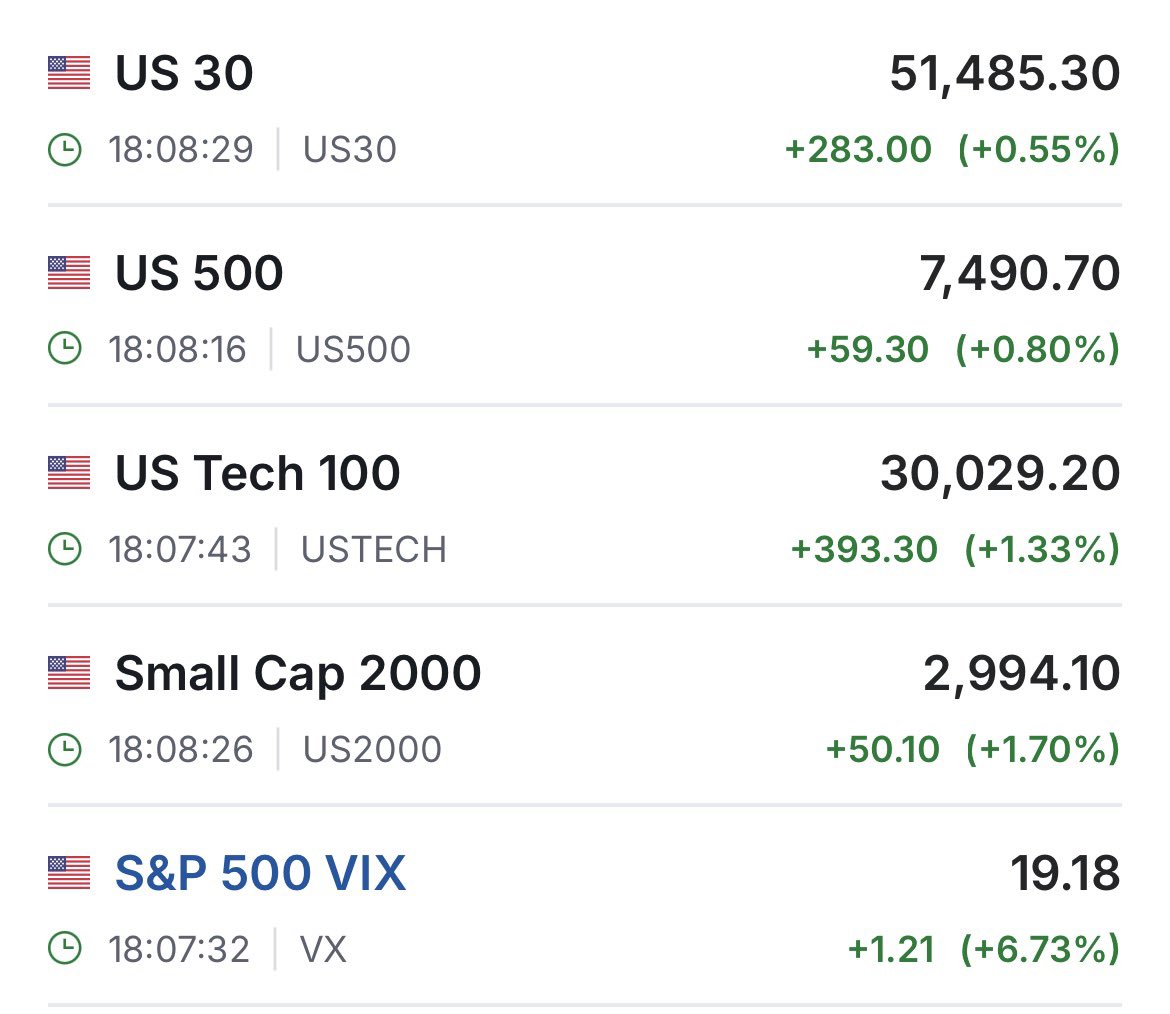Viewport: 1170px width, 1014px height.
Task: Open the US Tech 100 title
Action: (x=257, y=473)
